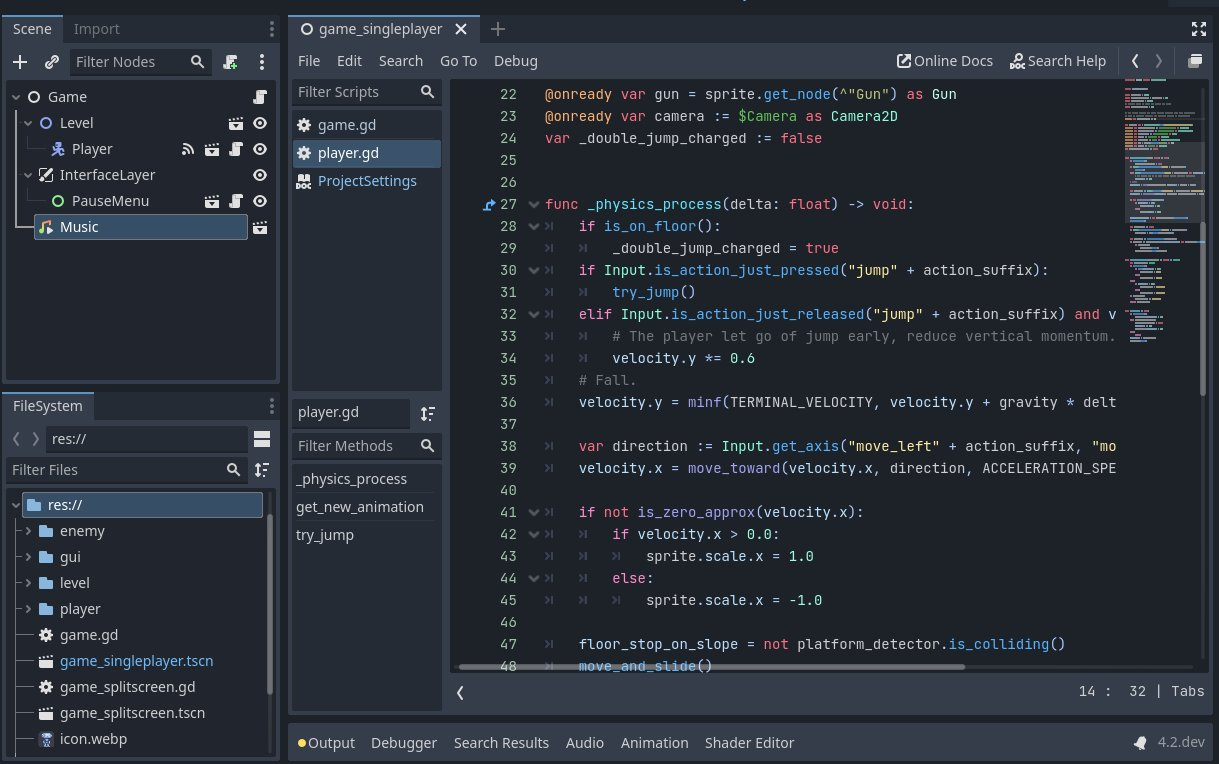1219x764 pixels.
Task: Click the instantiate scene link icon
Action: pos(52,62)
